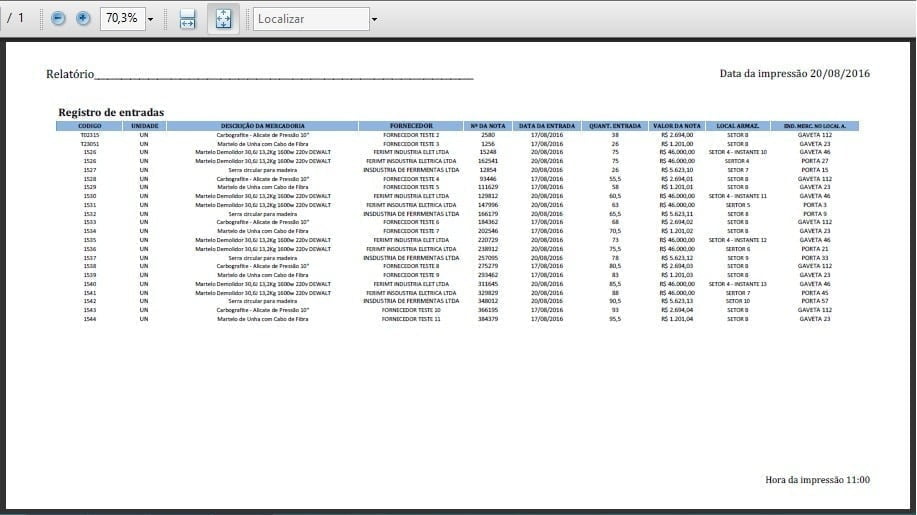
Task: Open the zoom percentage dropdown arrow
Action: tap(151, 19)
